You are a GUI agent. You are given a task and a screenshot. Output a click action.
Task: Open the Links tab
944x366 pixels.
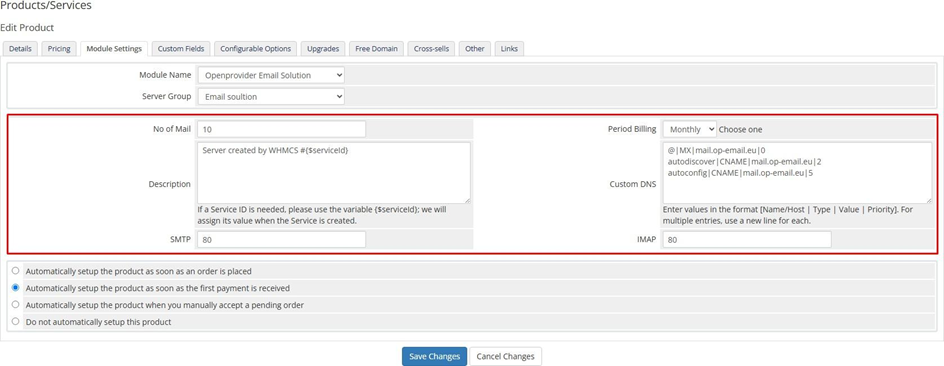[x=509, y=49]
